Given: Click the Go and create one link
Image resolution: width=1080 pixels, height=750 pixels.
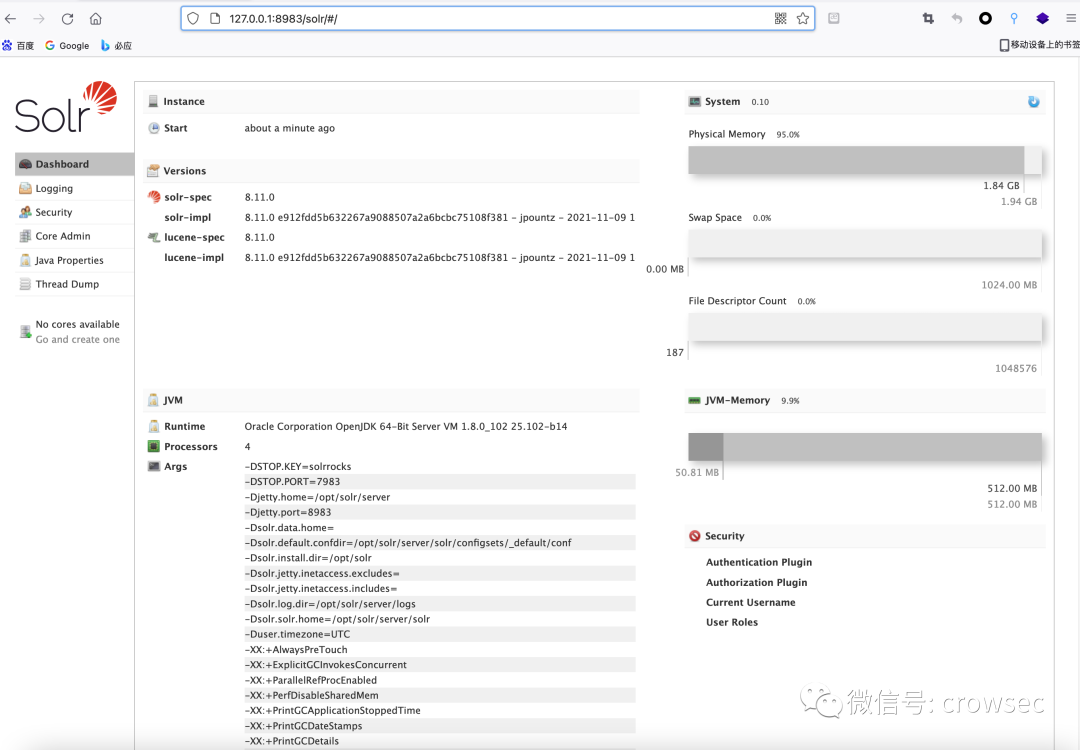Looking at the screenshot, I should pyautogui.click(x=77, y=339).
